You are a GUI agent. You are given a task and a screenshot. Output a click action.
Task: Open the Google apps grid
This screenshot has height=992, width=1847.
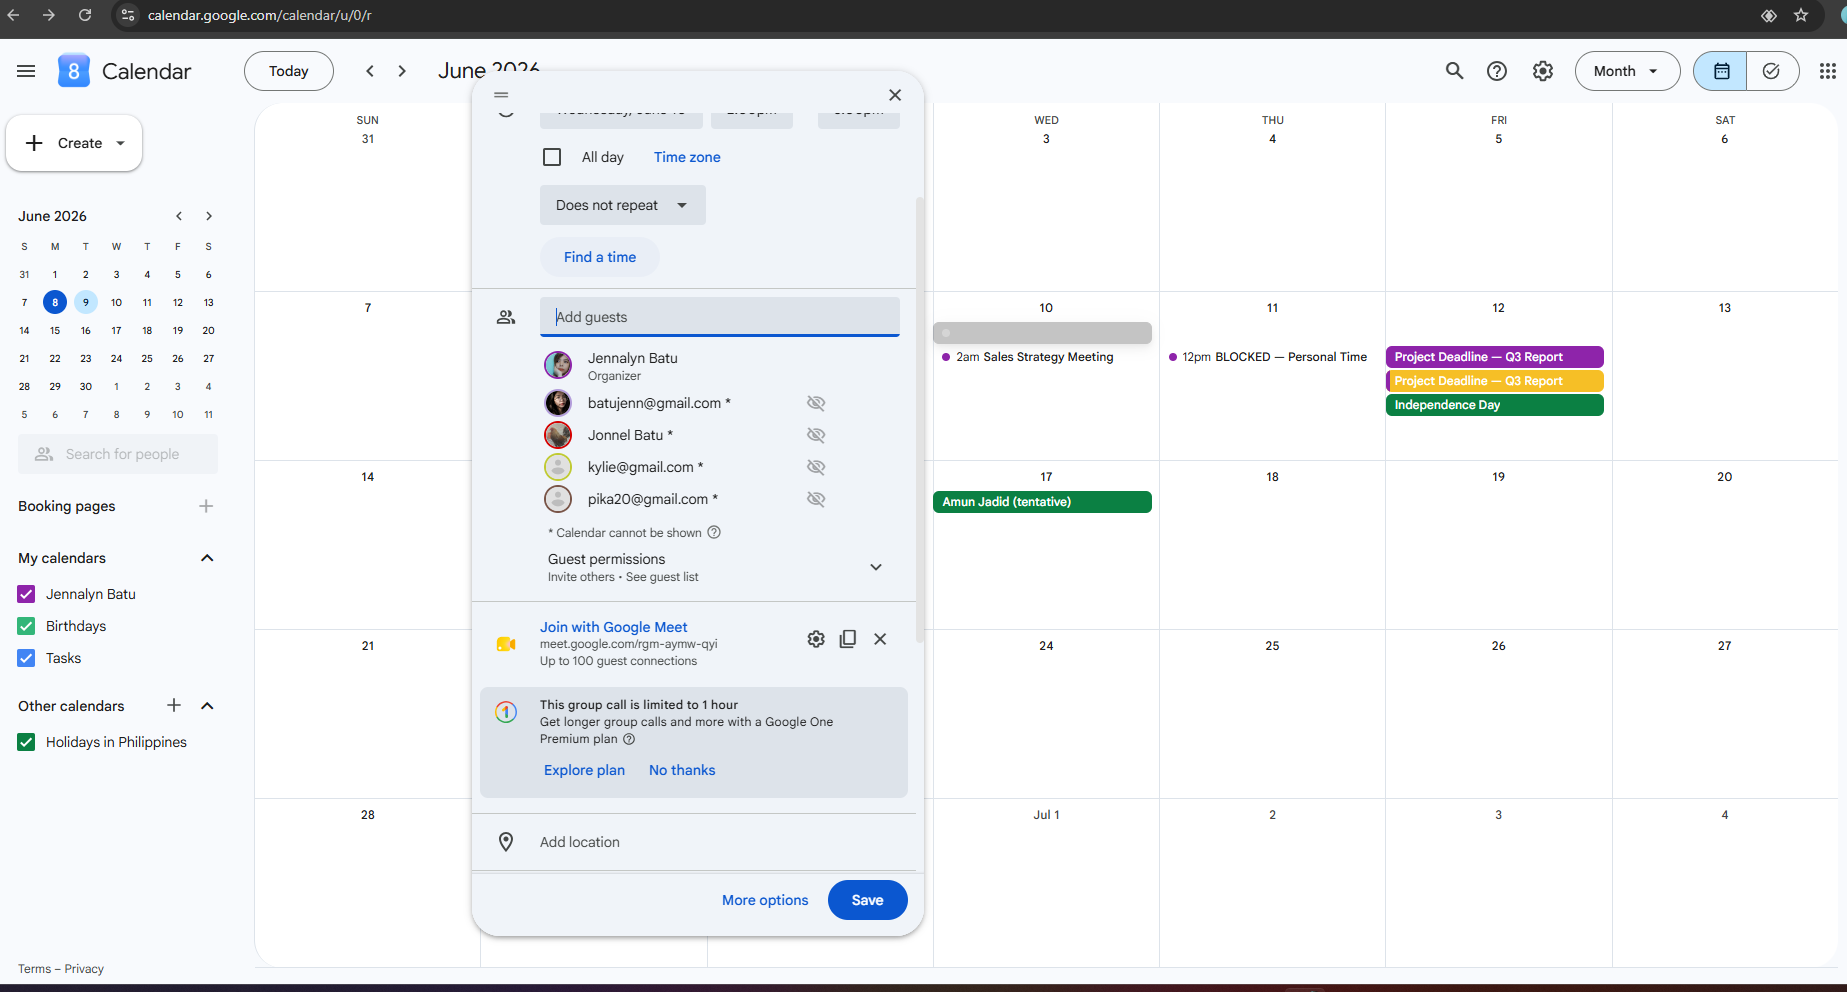(1827, 71)
